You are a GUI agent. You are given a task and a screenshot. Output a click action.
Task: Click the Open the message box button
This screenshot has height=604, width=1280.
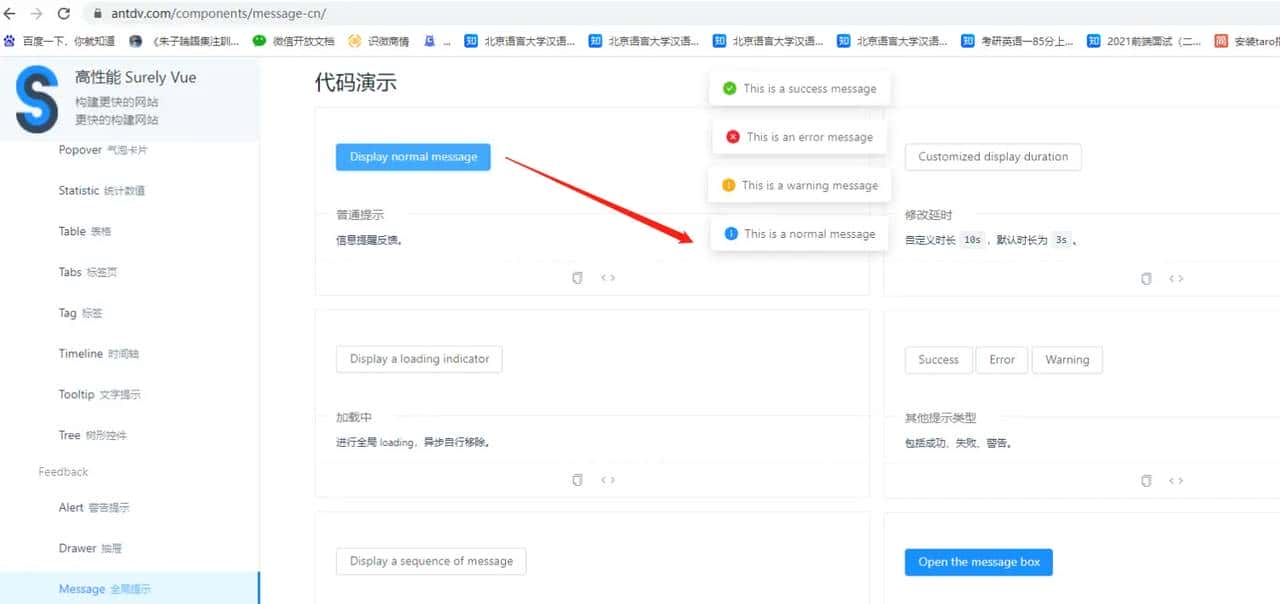point(978,562)
